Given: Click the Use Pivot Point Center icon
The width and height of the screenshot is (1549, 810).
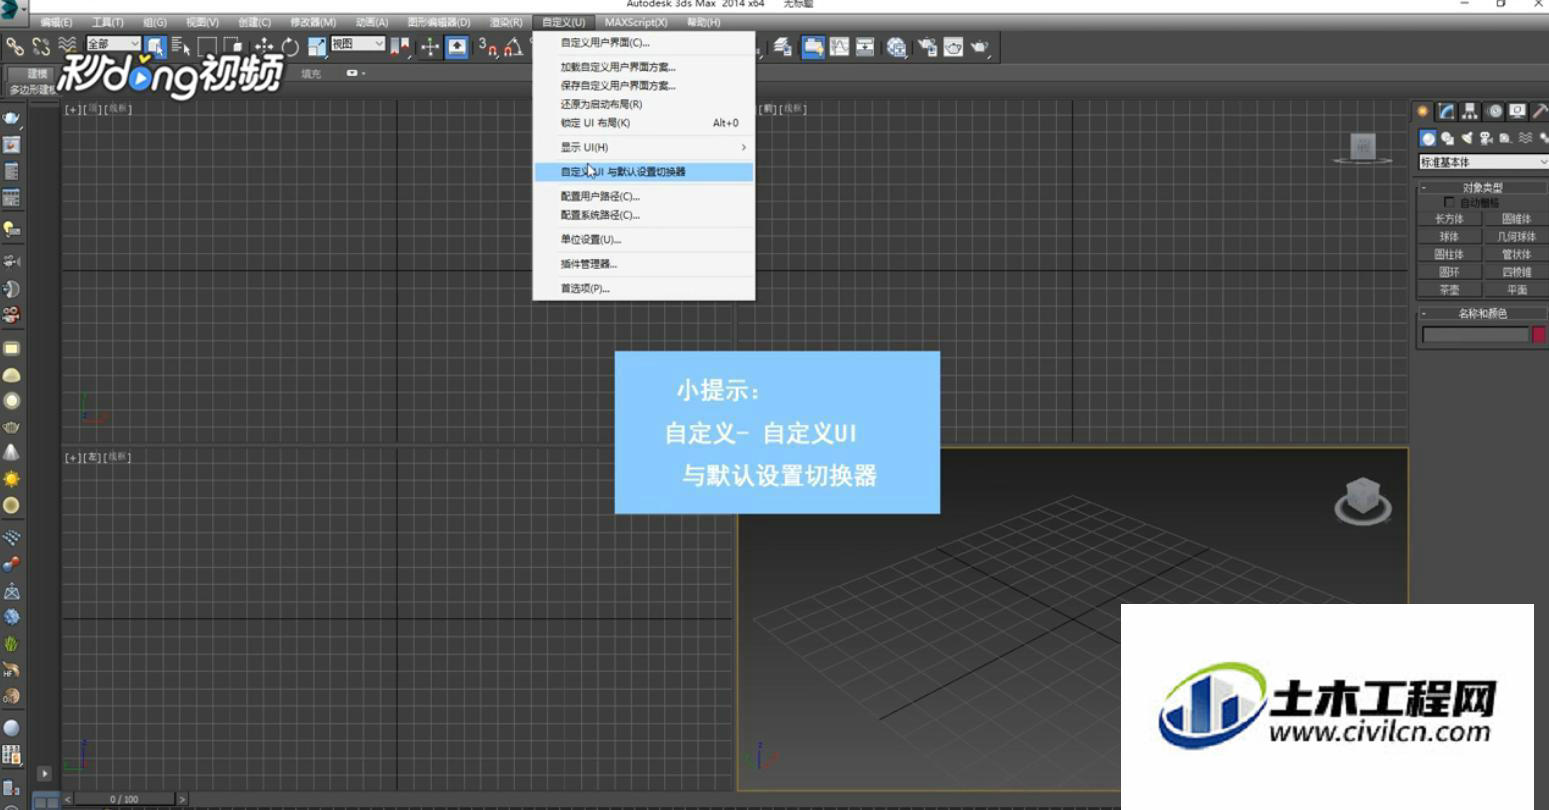Looking at the screenshot, I should 400,46.
